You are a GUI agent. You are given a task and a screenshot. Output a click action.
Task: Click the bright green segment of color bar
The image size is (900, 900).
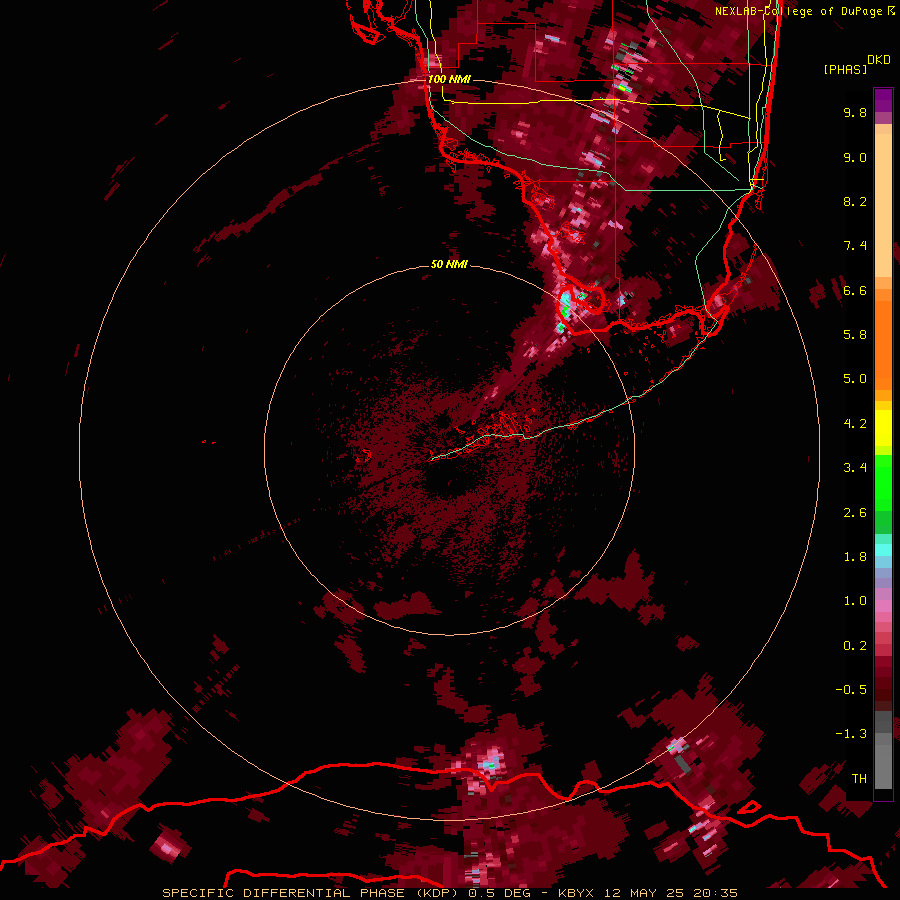click(x=883, y=482)
